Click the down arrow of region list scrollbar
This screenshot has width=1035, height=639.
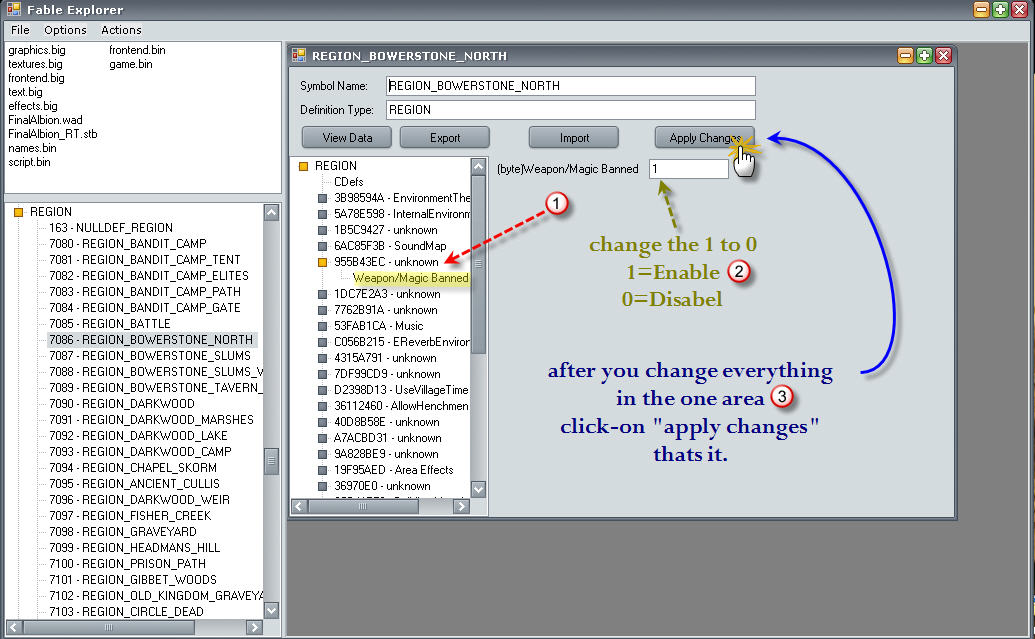pos(271,608)
